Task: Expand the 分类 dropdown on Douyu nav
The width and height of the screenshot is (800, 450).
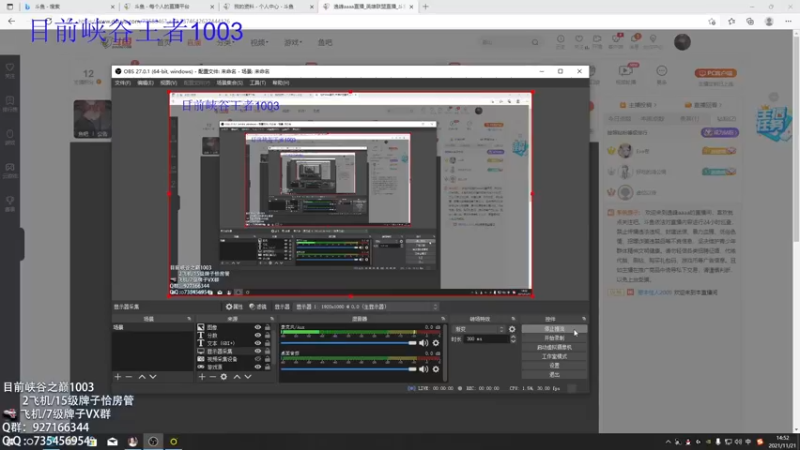Action: coord(224,42)
